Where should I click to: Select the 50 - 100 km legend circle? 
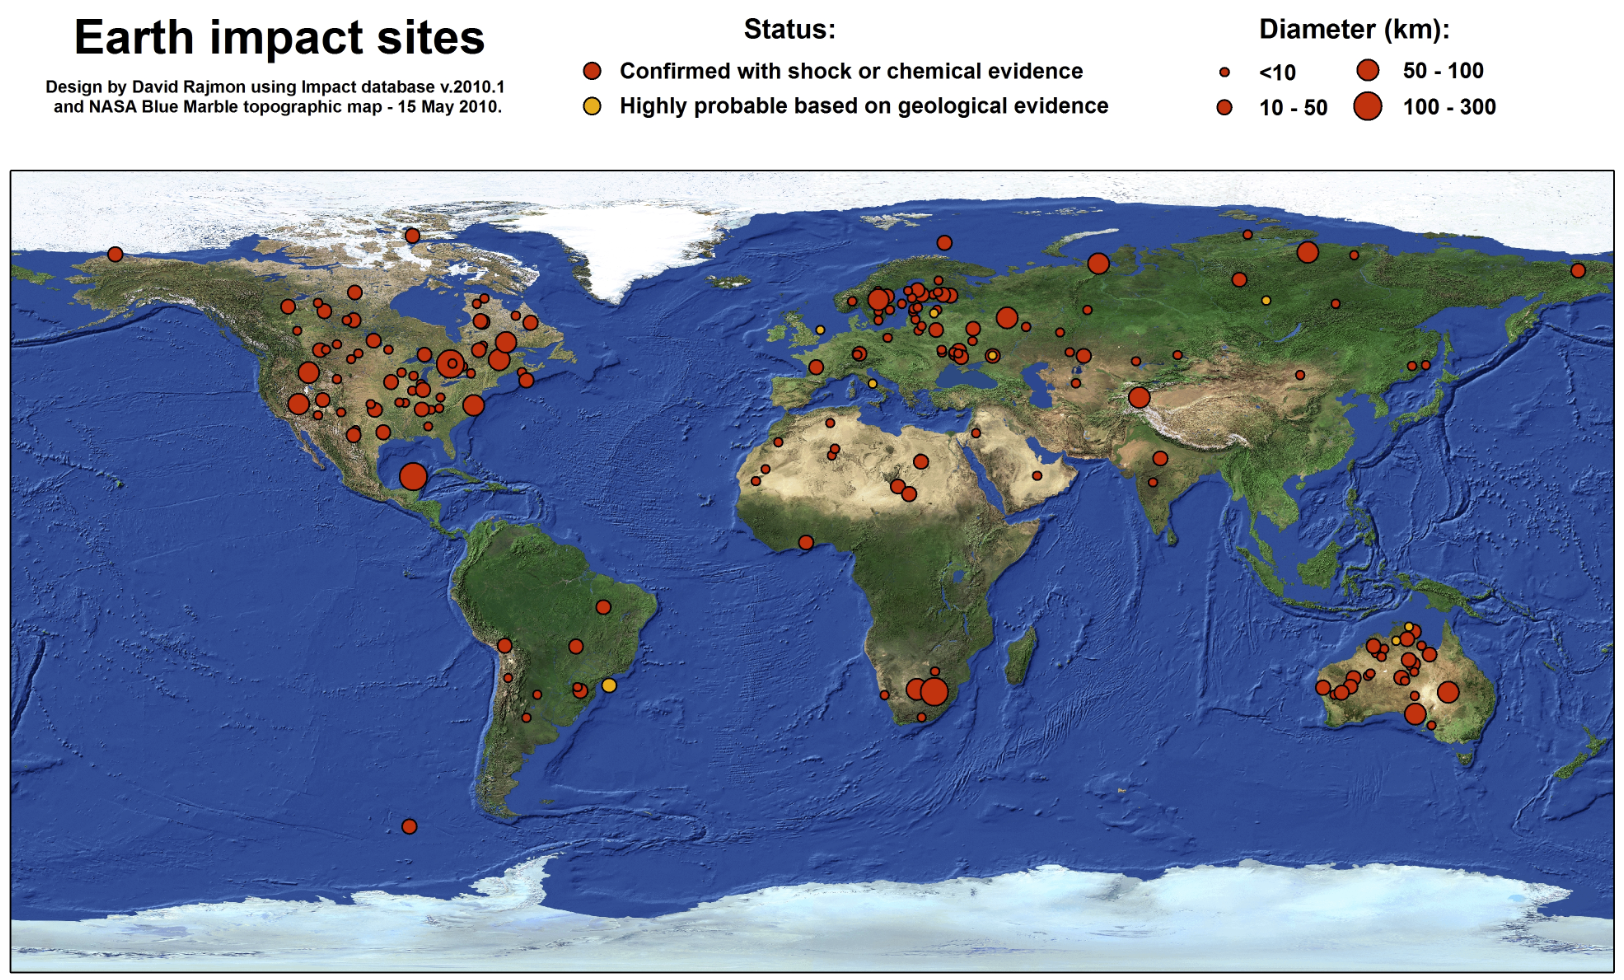click(1368, 70)
